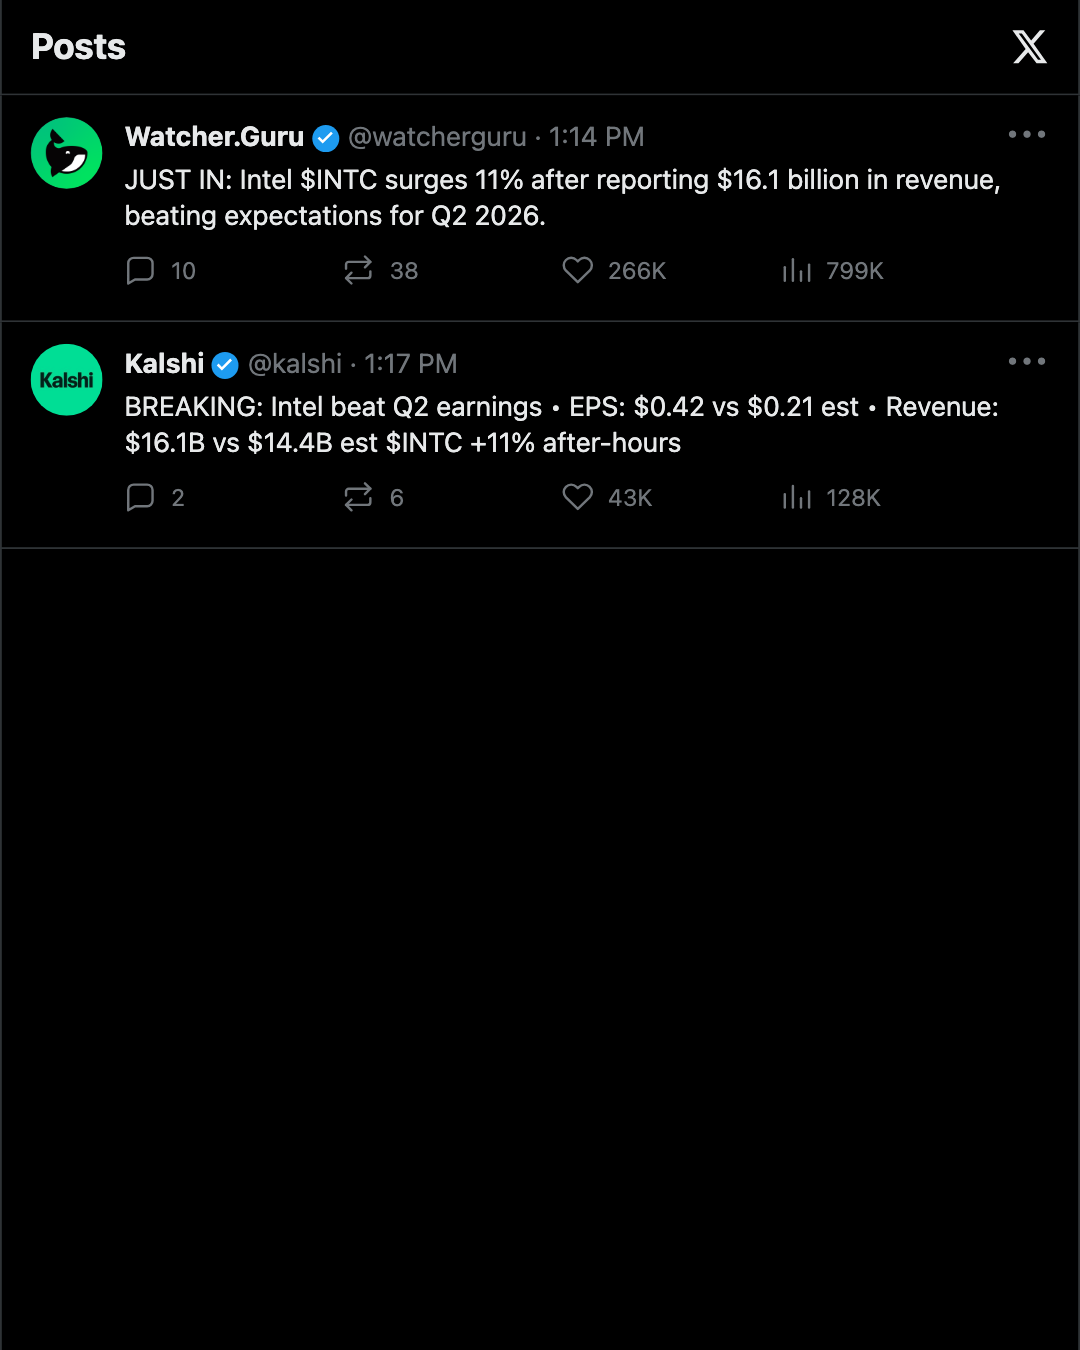Viewport: 1080px width, 1350px height.
Task: Open more options for Watcher.Guru post
Action: (x=1027, y=134)
